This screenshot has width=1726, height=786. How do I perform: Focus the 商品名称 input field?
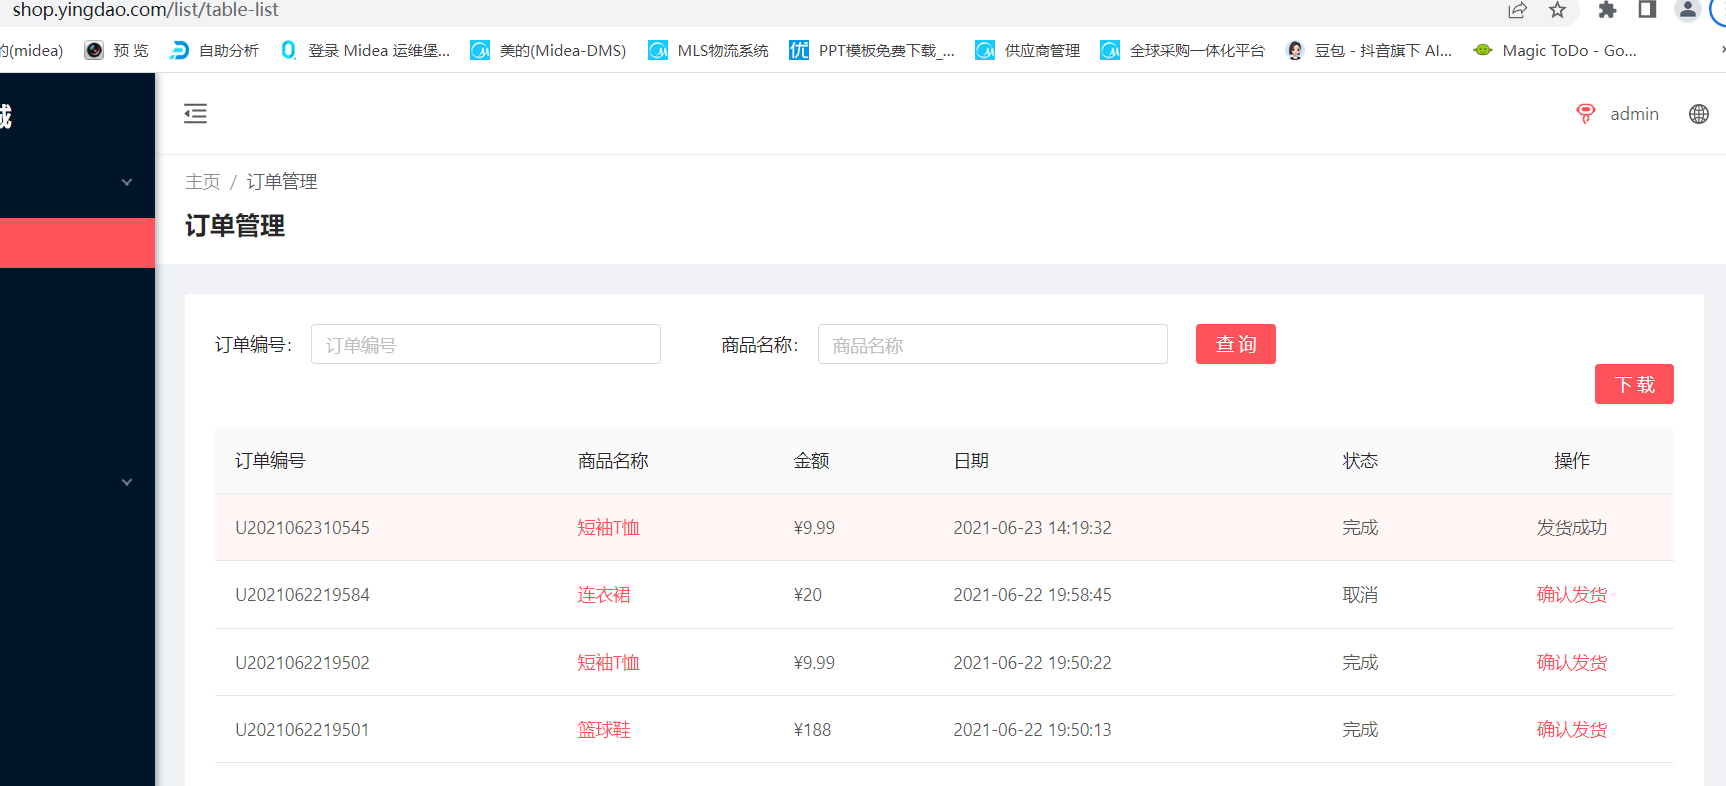tap(992, 344)
